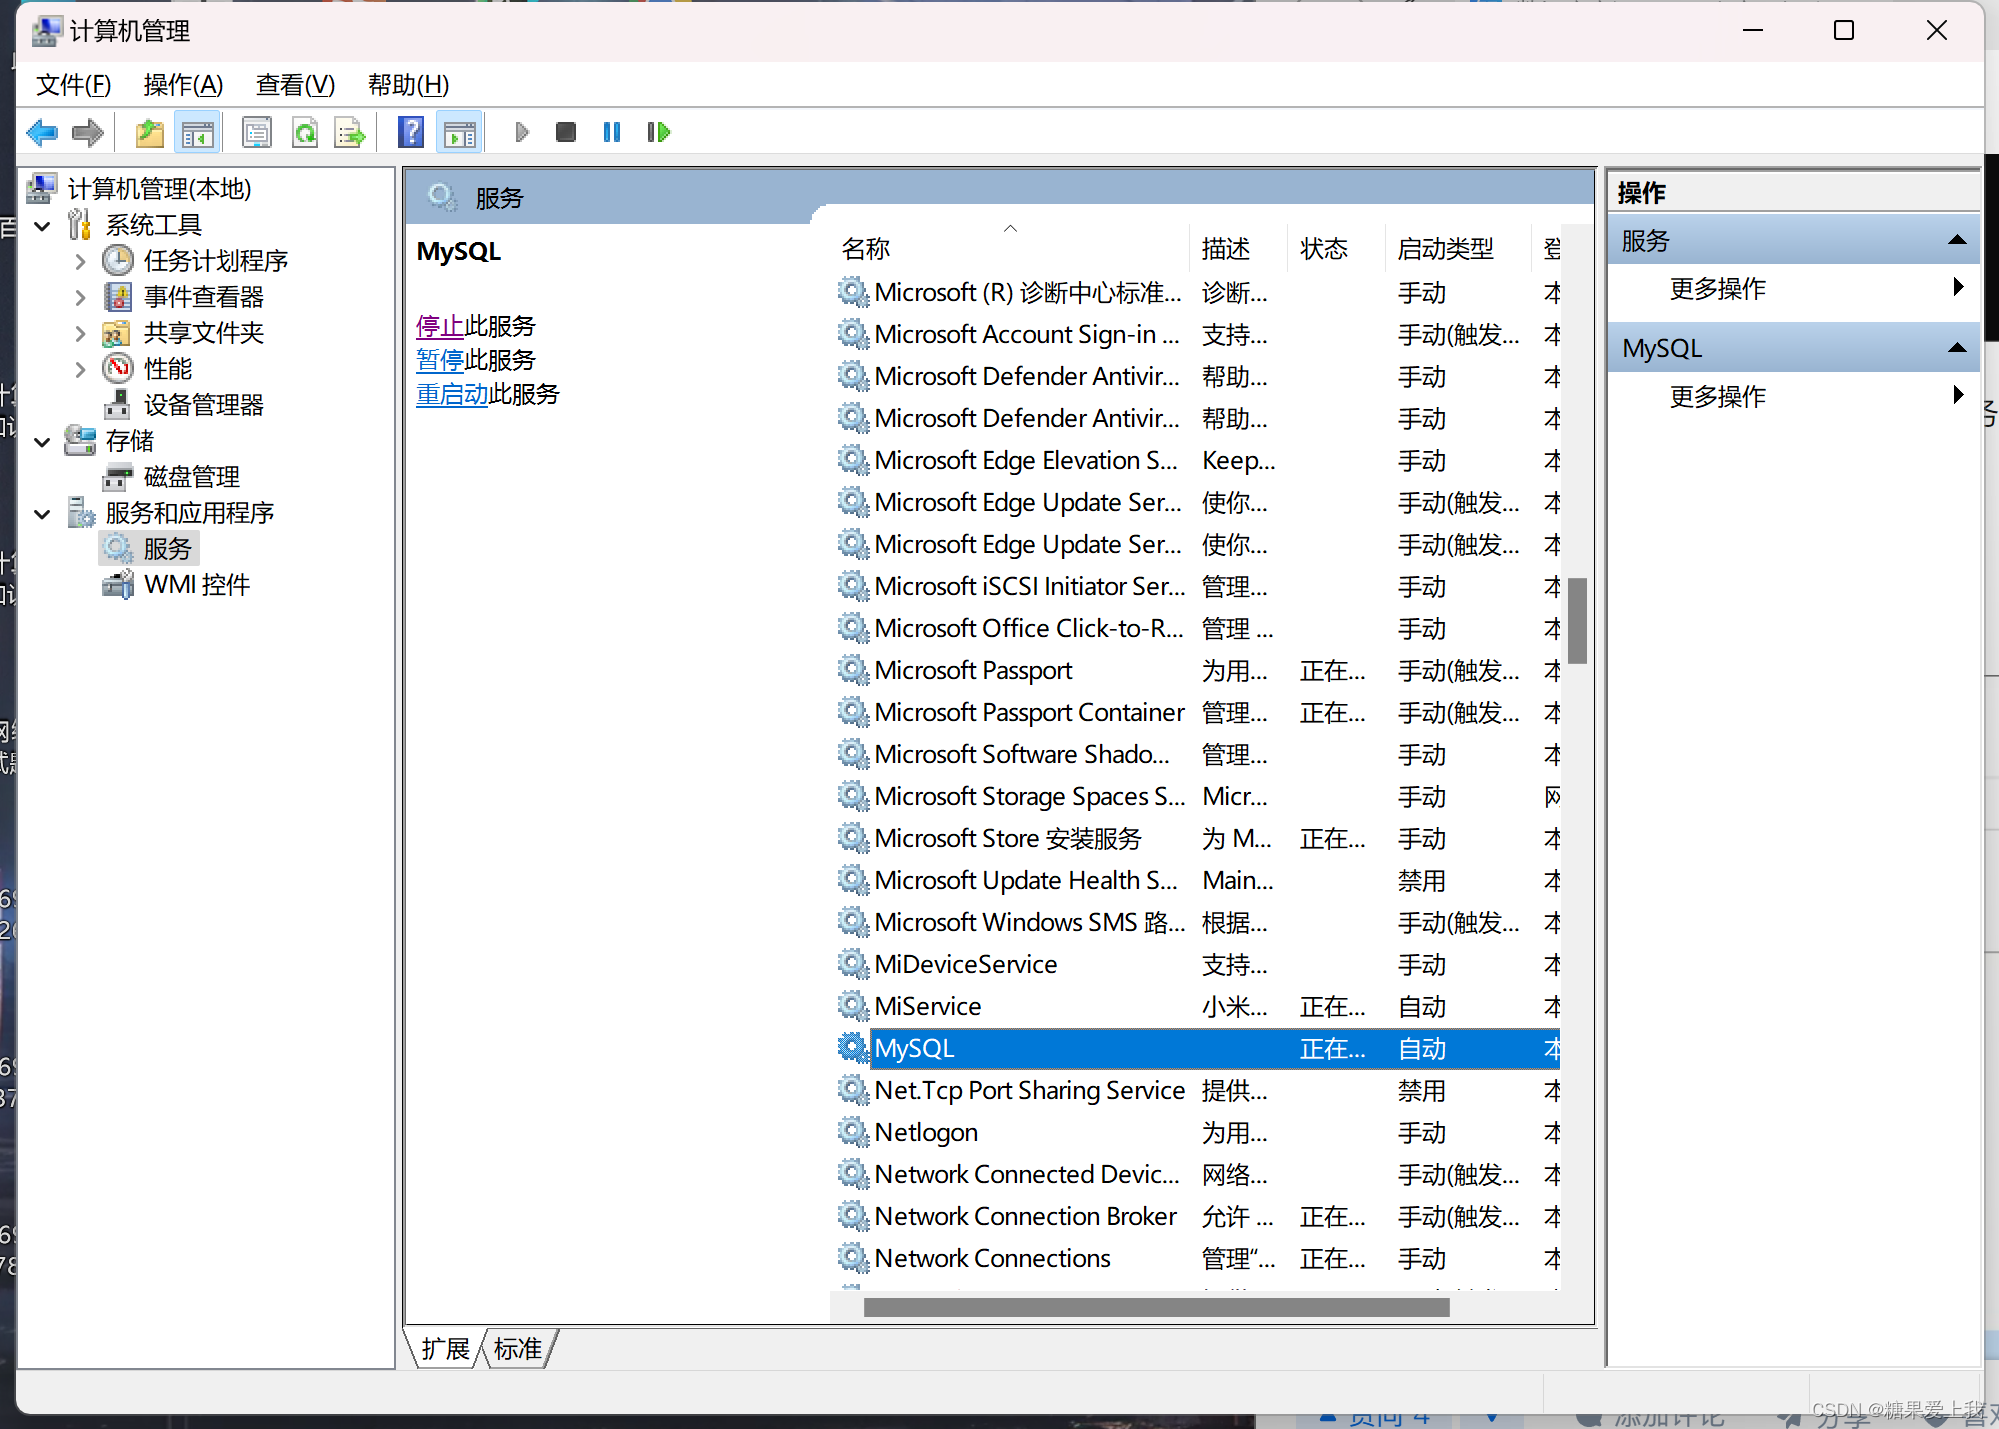Open the 帮助(H) menu
The width and height of the screenshot is (1999, 1429).
click(408, 85)
